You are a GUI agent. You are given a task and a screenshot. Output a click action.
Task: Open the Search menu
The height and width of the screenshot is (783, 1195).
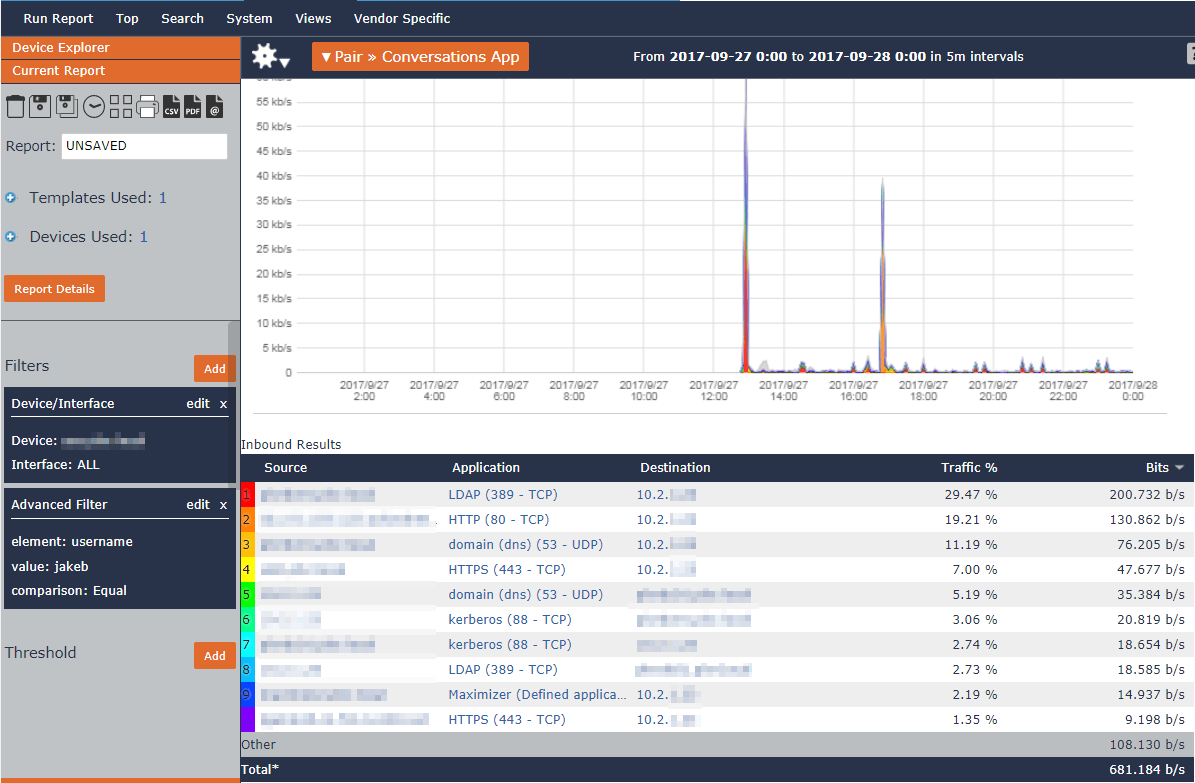pos(182,18)
